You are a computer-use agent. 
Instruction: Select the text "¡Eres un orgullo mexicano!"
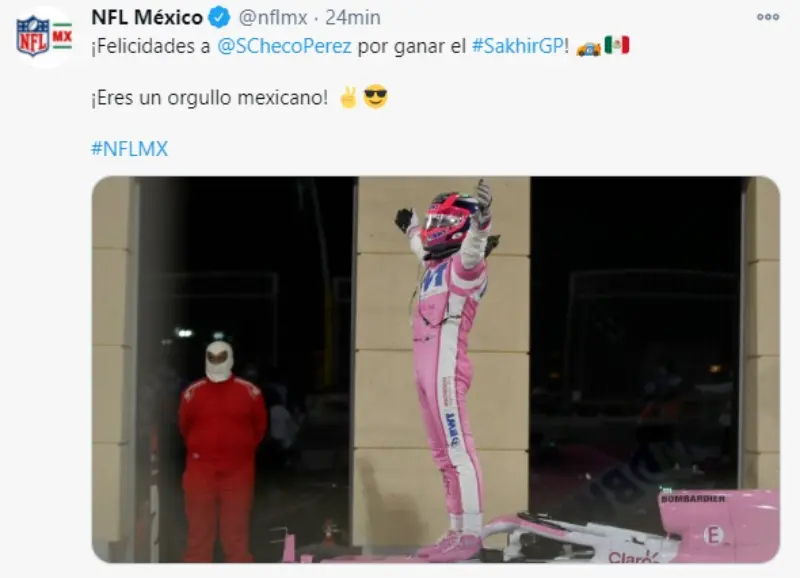click(210, 97)
